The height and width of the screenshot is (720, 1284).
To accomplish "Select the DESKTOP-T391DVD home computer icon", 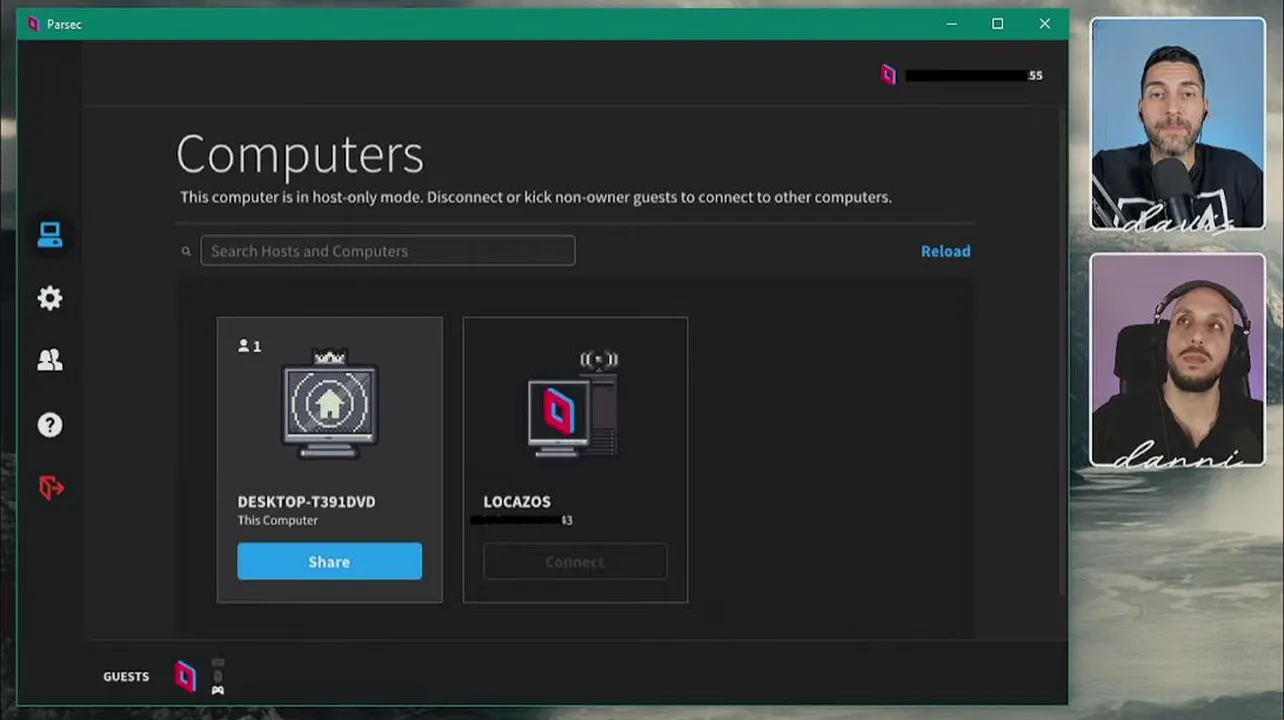I will 329,404.
